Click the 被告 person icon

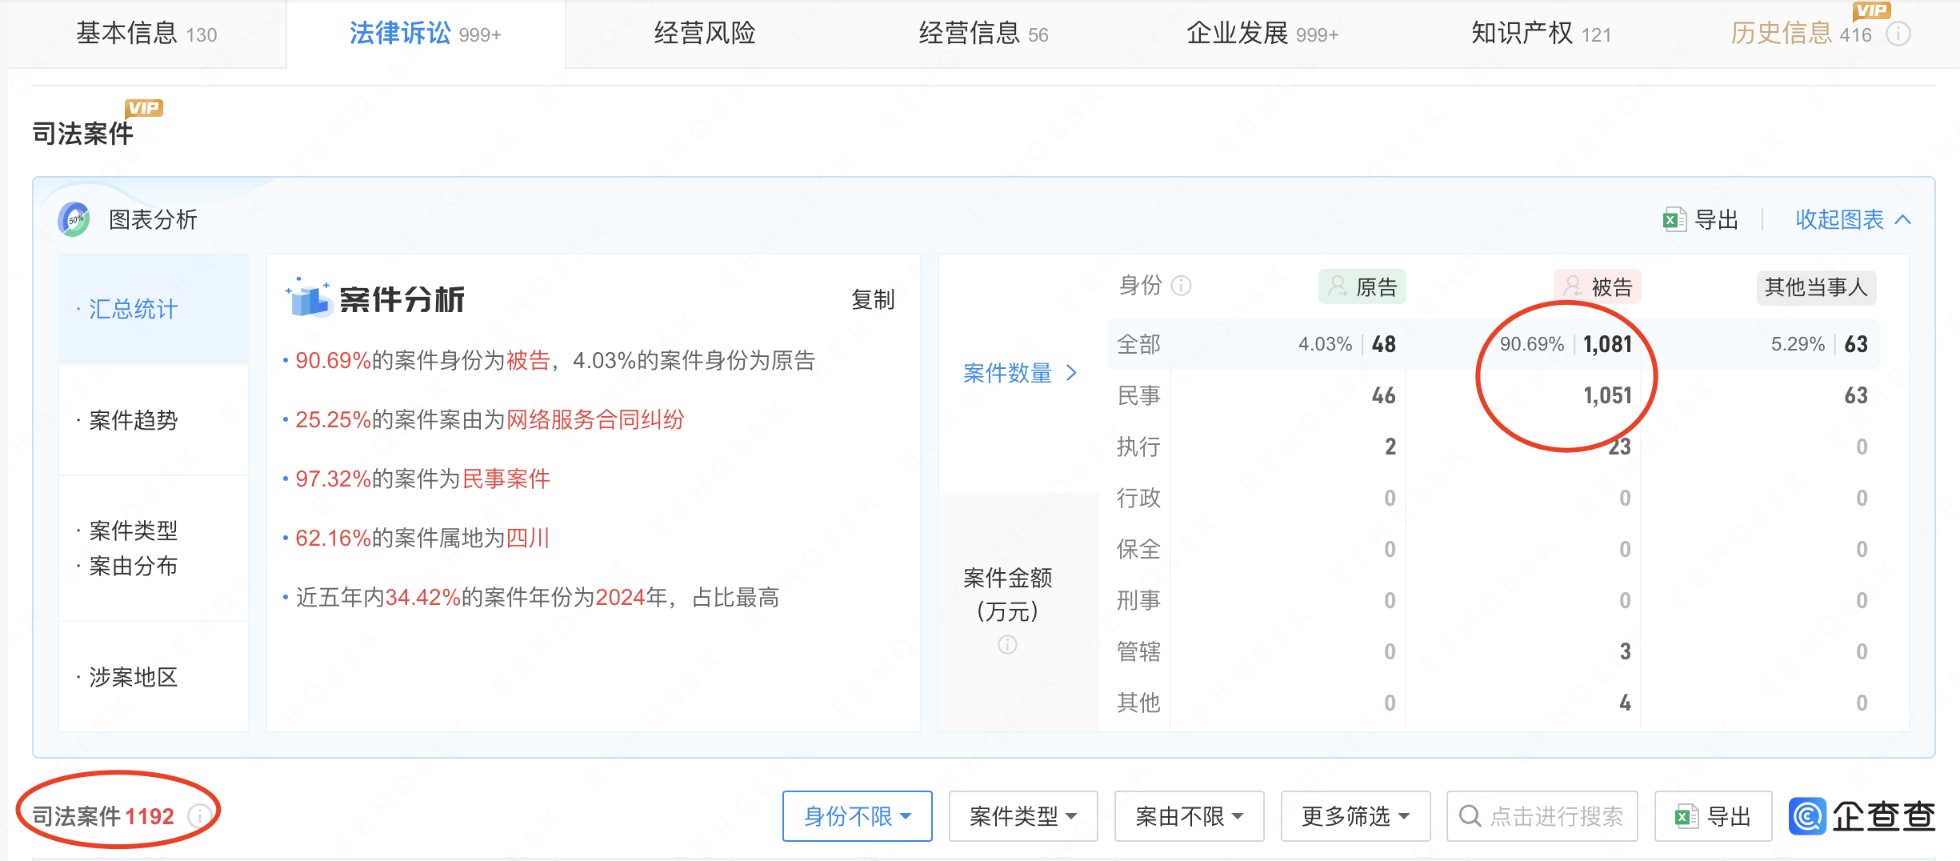pyautogui.click(x=1573, y=287)
